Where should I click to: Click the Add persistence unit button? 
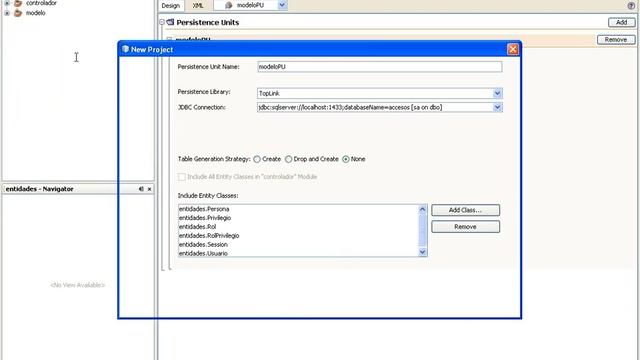[621, 22]
